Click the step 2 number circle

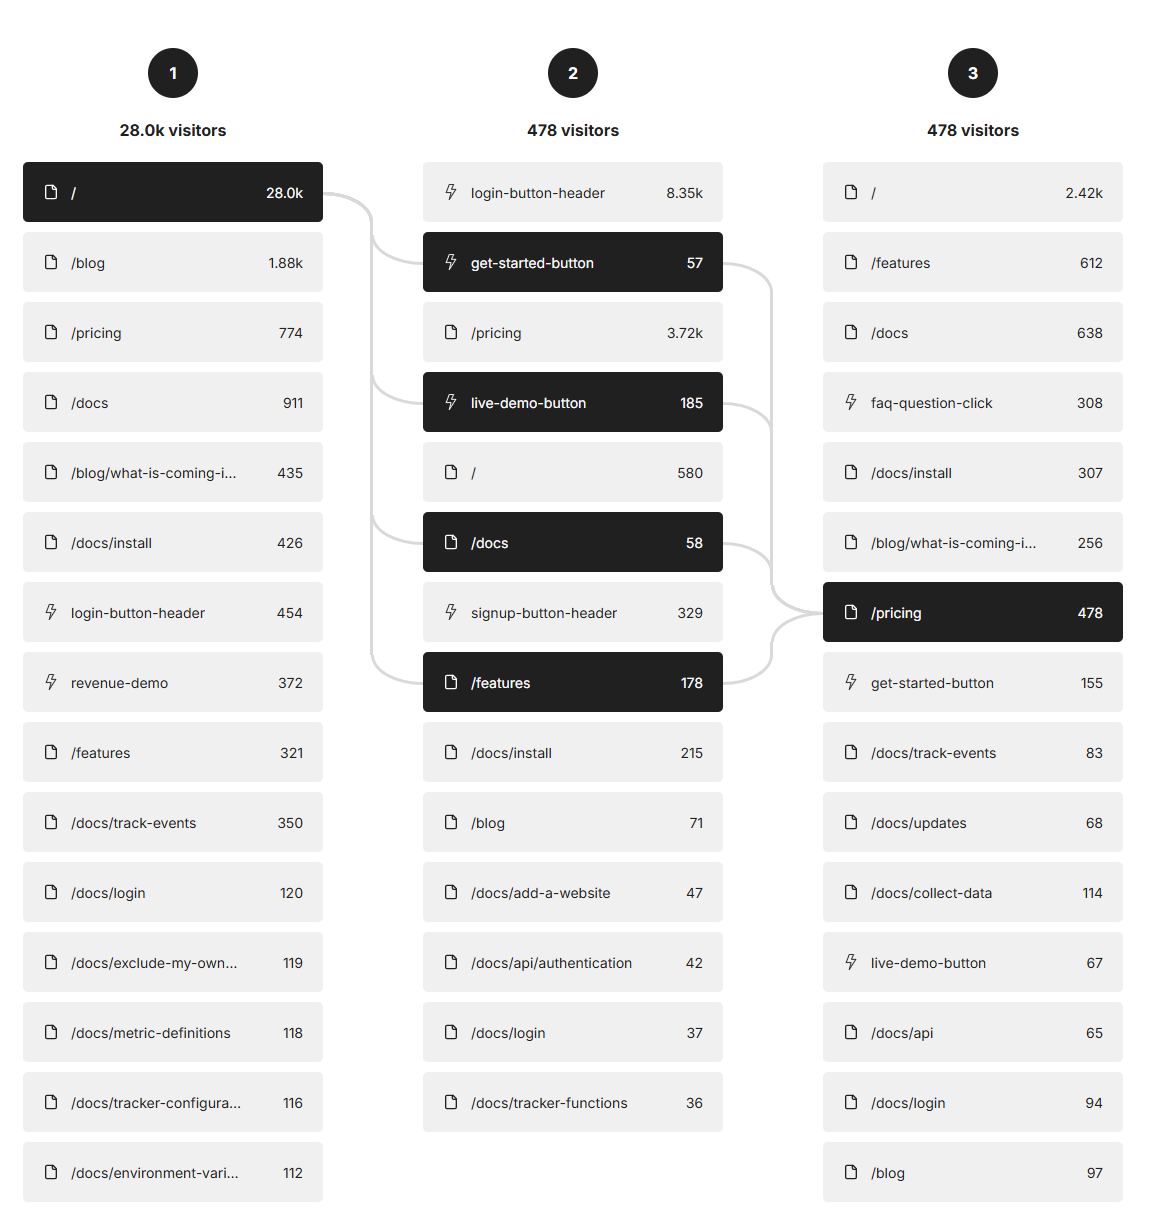point(573,73)
